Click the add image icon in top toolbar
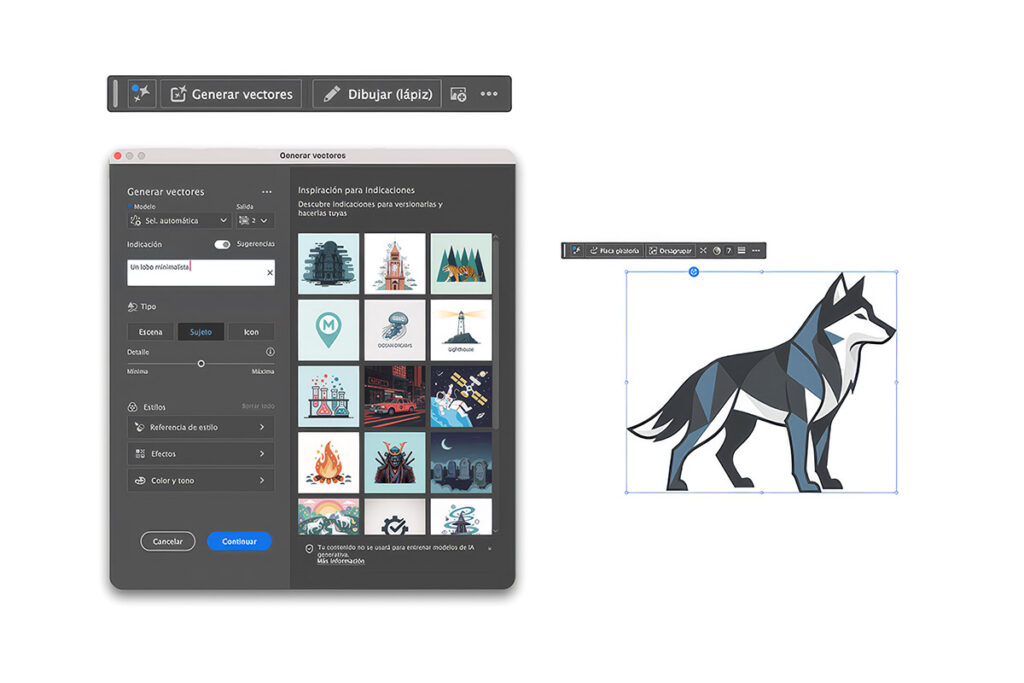 coord(458,94)
